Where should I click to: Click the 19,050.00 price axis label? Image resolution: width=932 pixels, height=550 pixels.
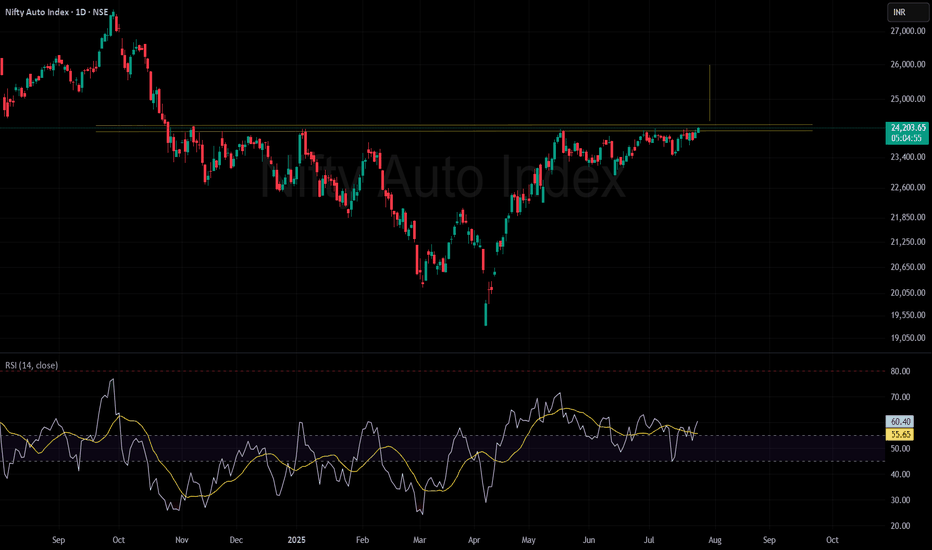908,338
